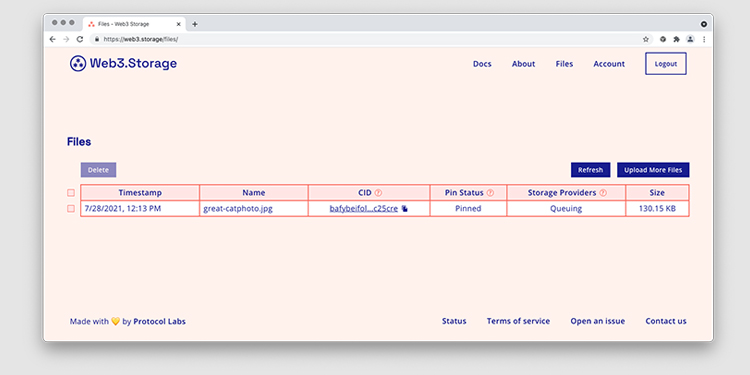The width and height of the screenshot is (750, 375).
Task: Click the Web3.Storage brand name text
Action: (133, 63)
